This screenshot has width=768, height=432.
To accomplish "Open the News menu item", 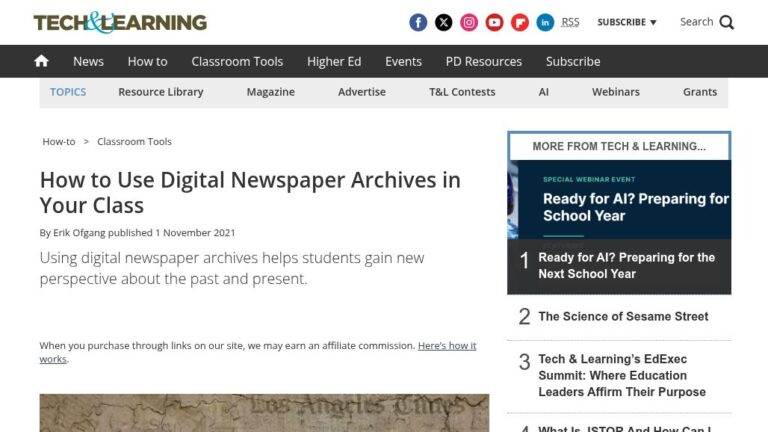I will click(x=88, y=61).
